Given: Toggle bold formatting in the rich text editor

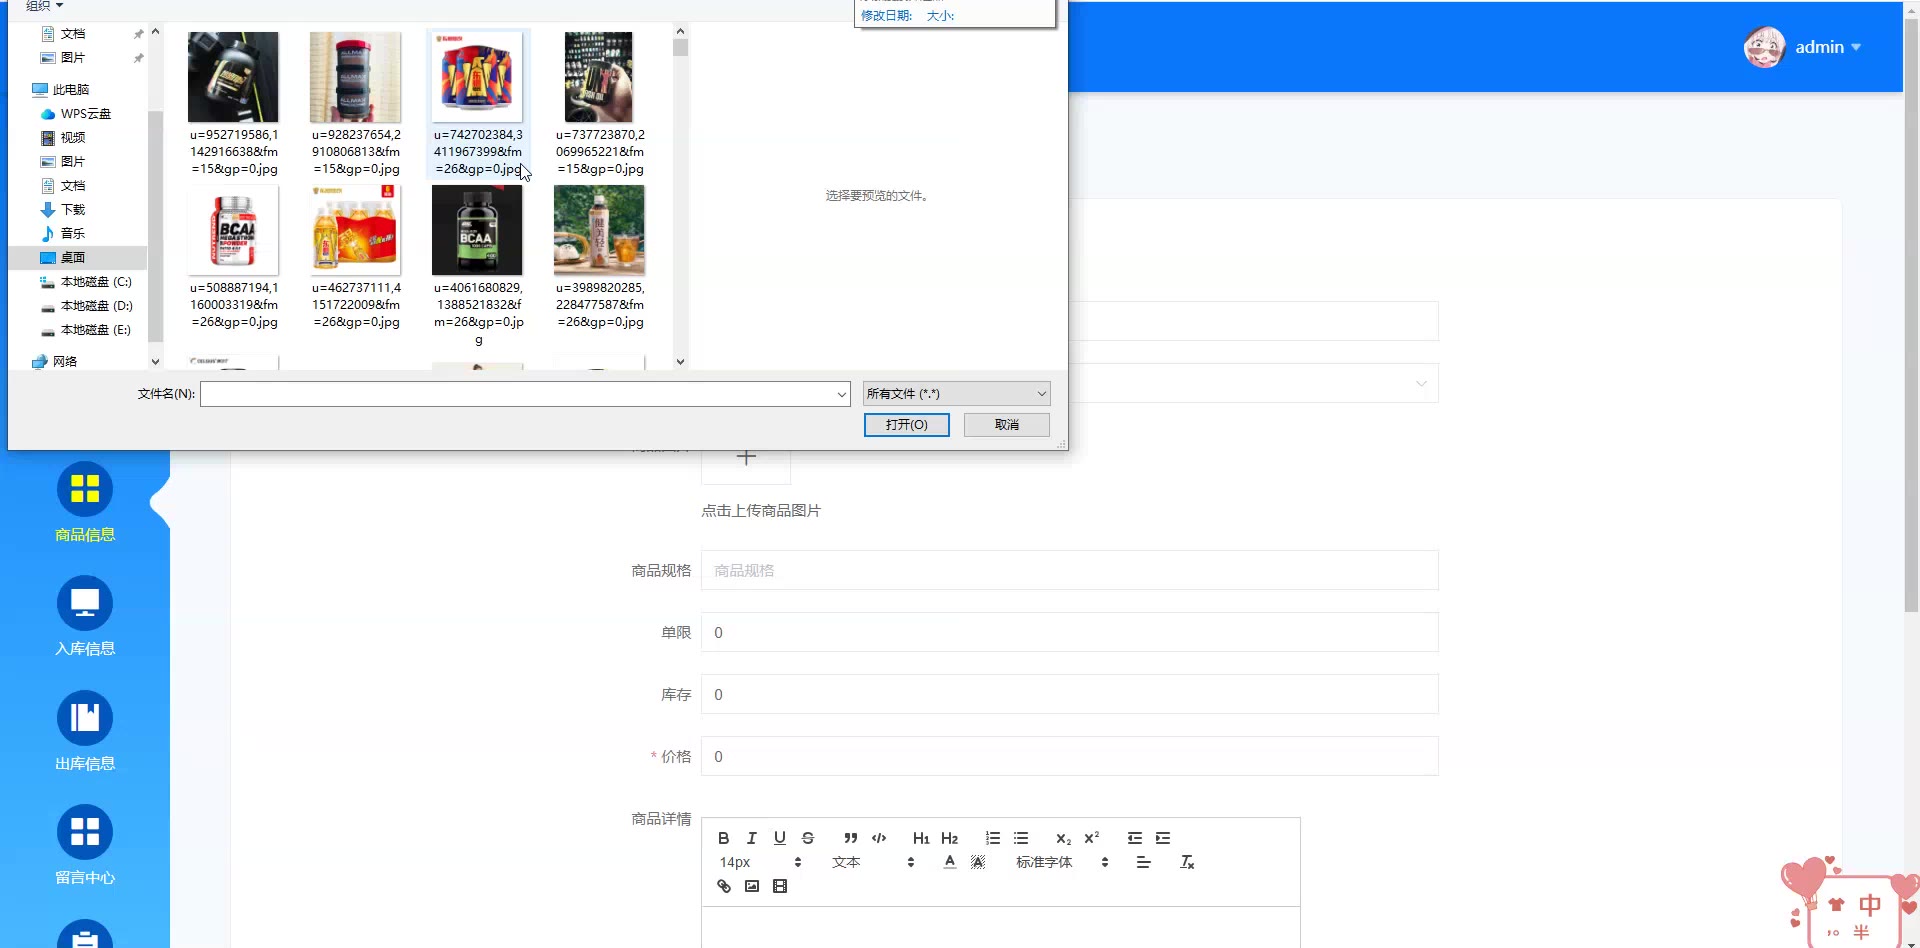Looking at the screenshot, I should [x=723, y=838].
